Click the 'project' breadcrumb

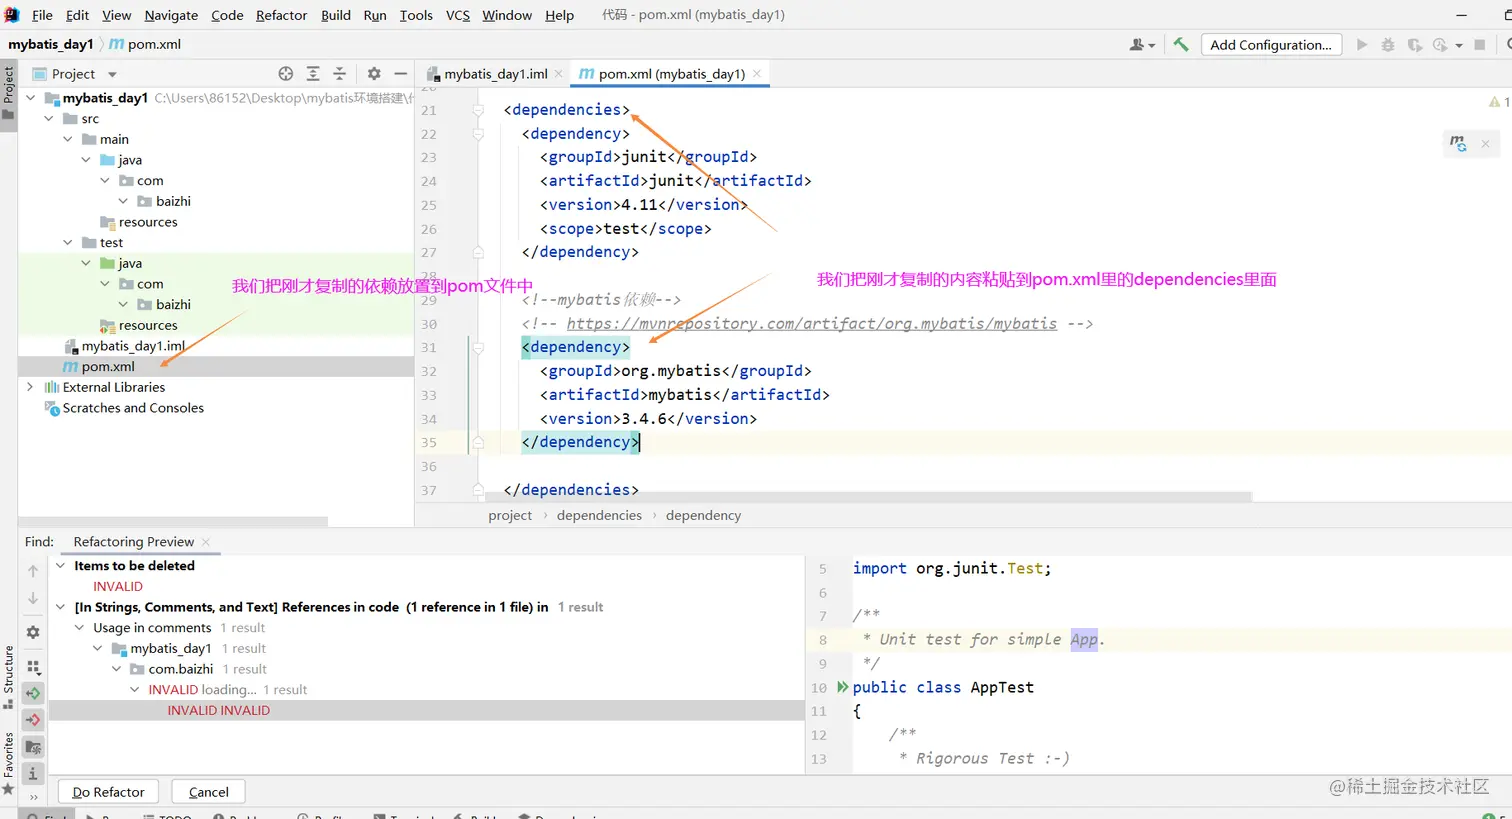(x=510, y=515)
